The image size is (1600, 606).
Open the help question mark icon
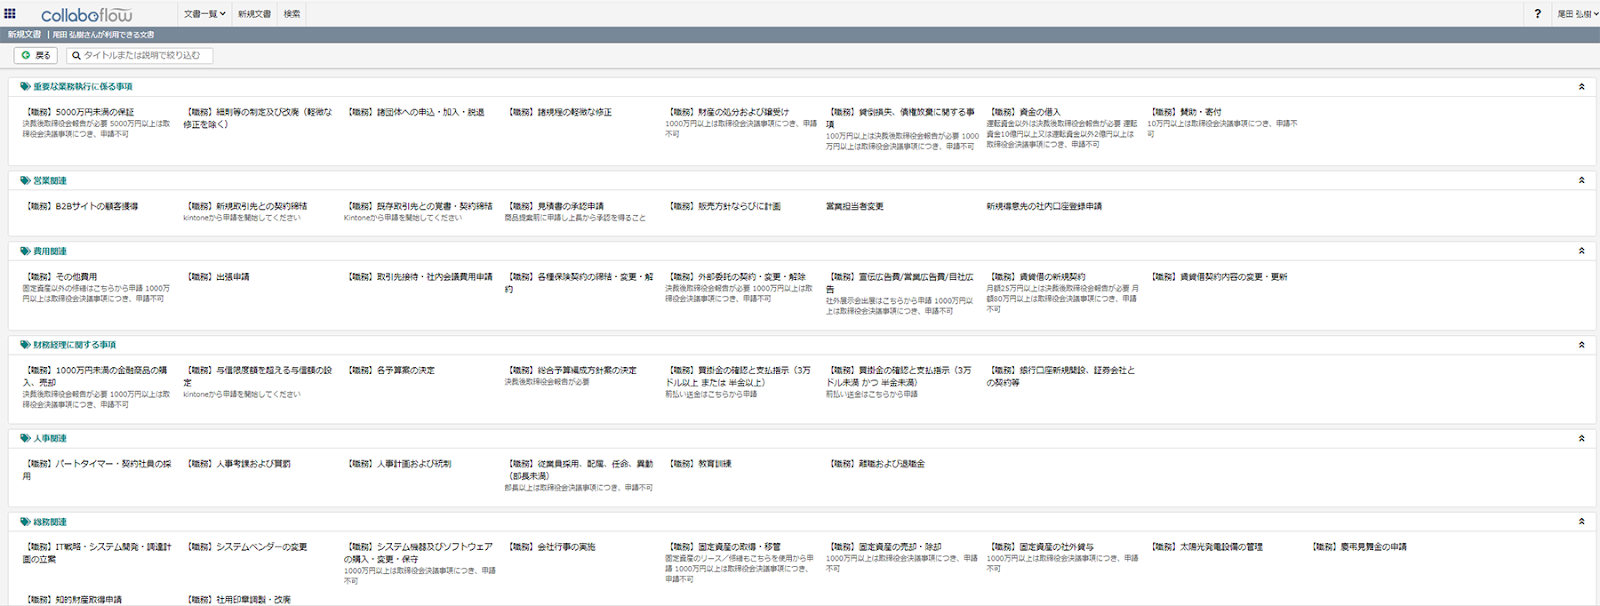coord(1537,14)
